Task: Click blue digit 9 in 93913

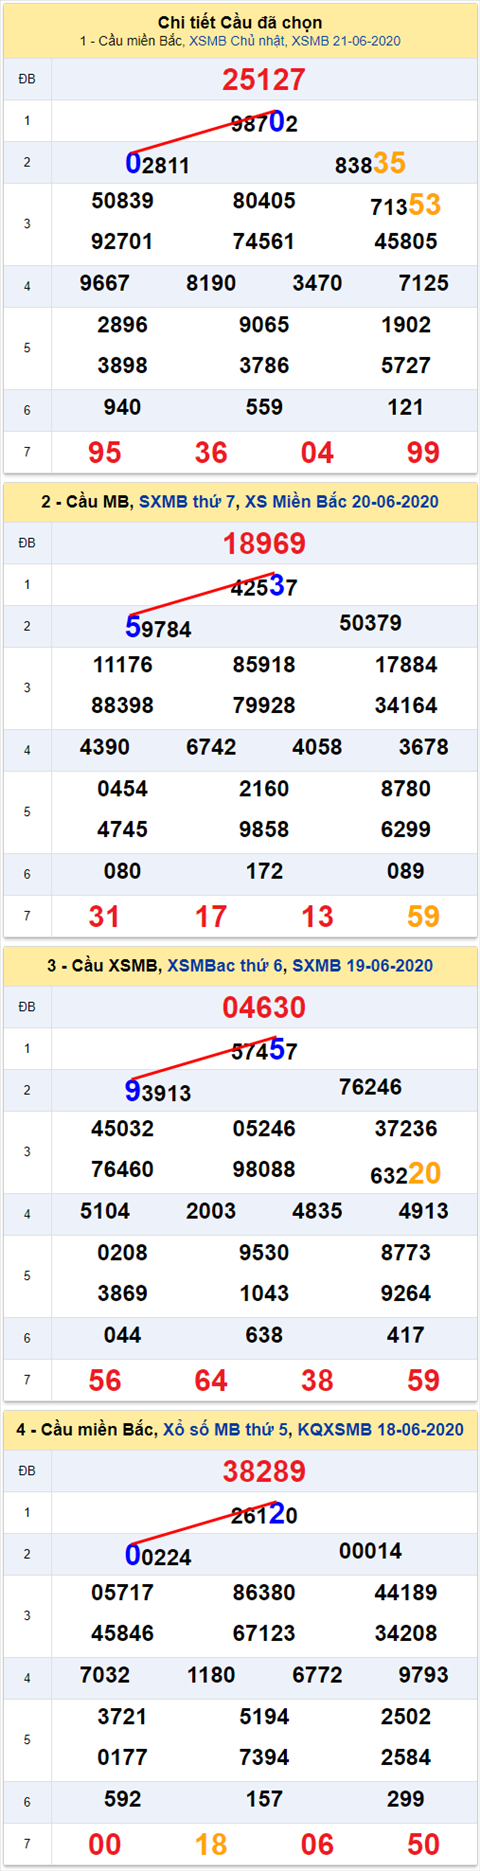Action: click(133, 1091)
